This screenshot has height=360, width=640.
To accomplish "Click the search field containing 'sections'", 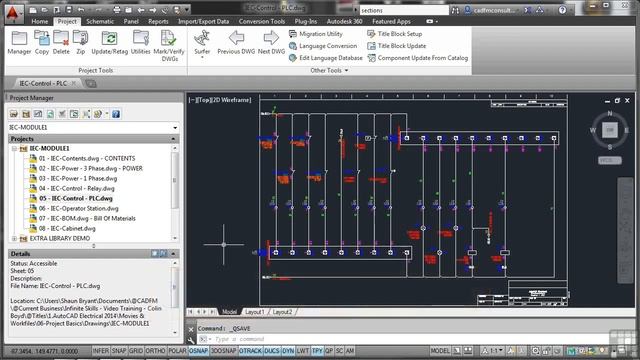I will 404,10.
